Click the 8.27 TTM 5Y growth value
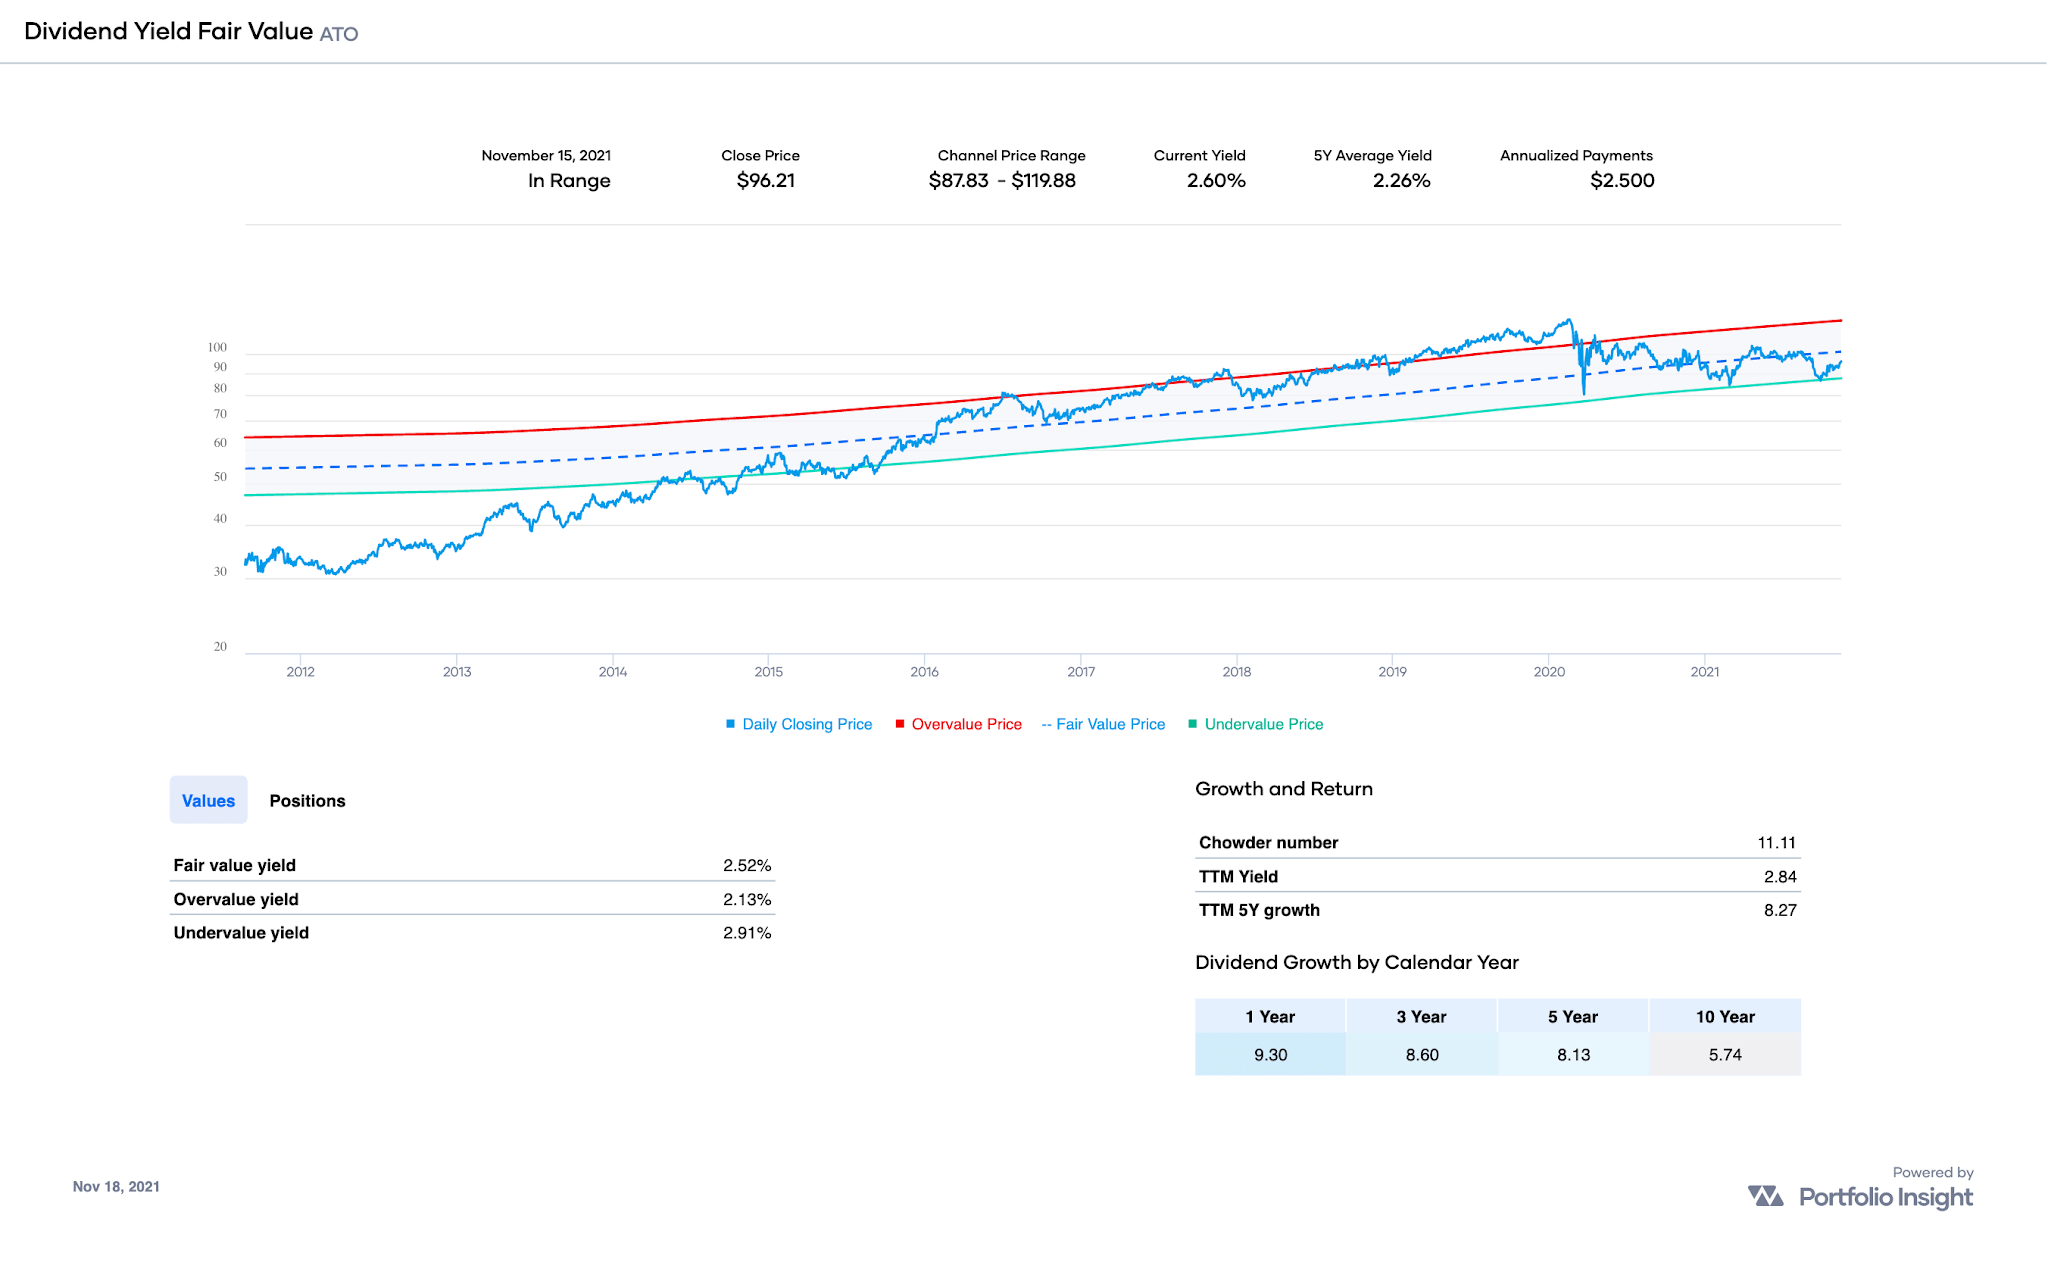Viewport: 2048px width, 1275px height. coord(1780,910)
